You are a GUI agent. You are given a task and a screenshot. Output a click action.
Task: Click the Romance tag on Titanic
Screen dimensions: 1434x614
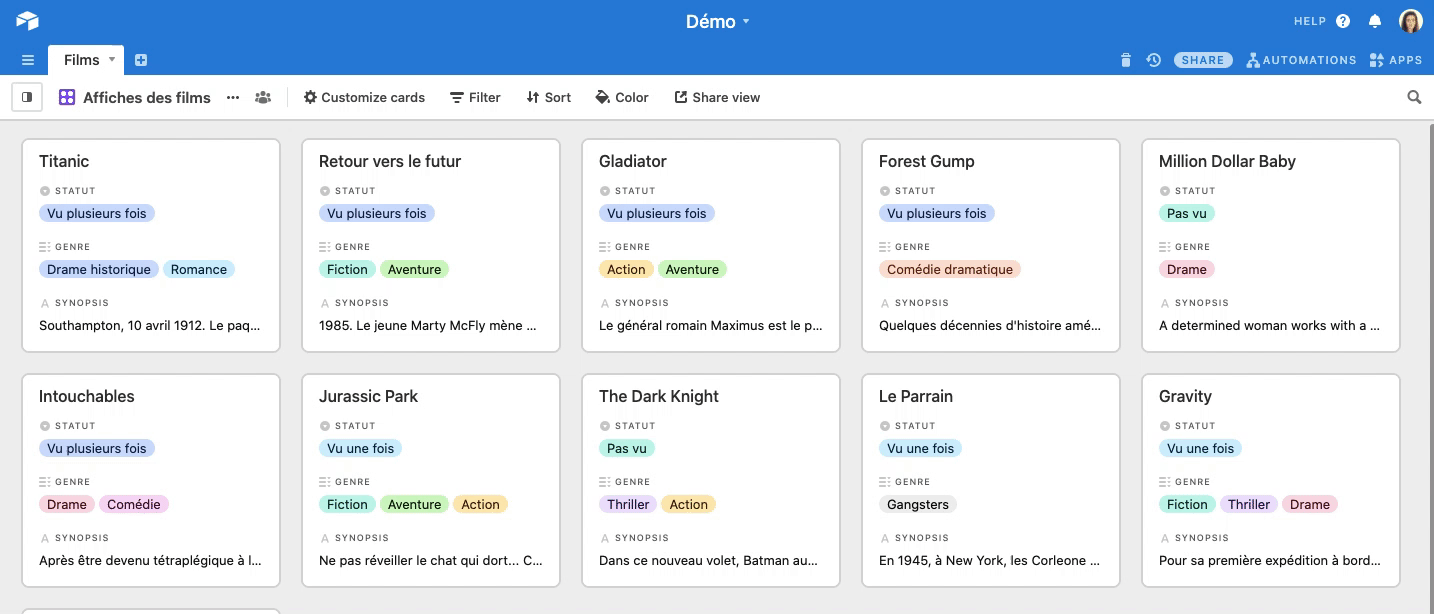[x=199, y=269]
